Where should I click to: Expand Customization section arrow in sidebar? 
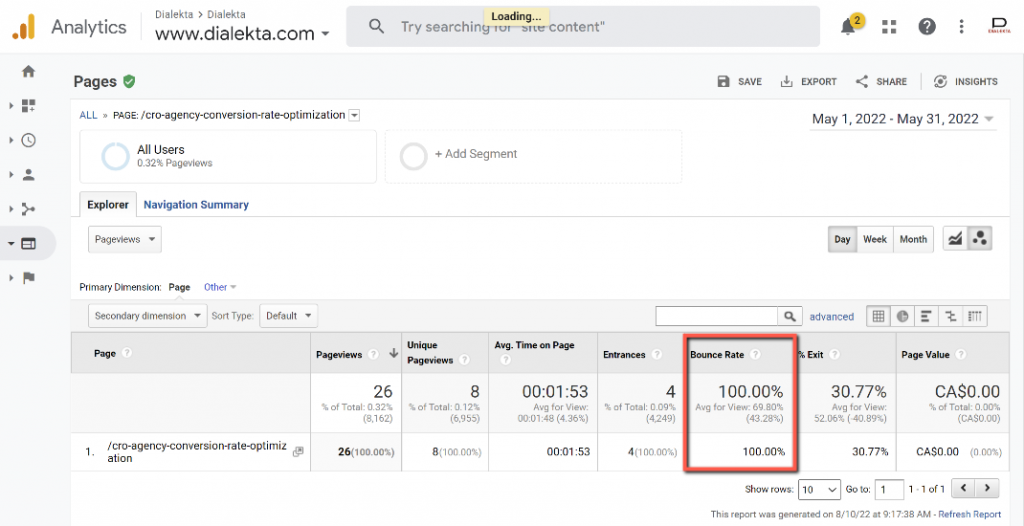point(11,106)
